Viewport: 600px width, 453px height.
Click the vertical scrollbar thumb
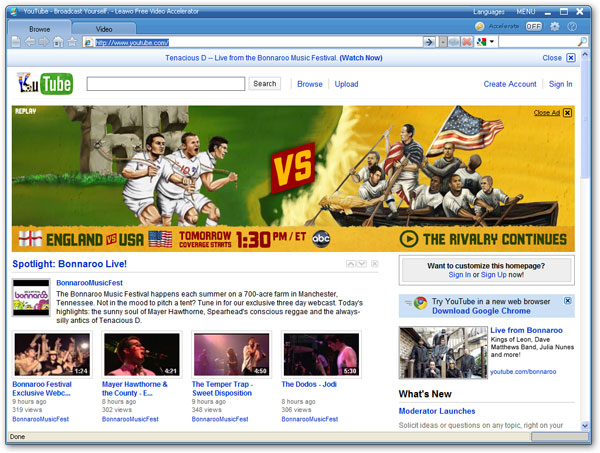[585, 119]
